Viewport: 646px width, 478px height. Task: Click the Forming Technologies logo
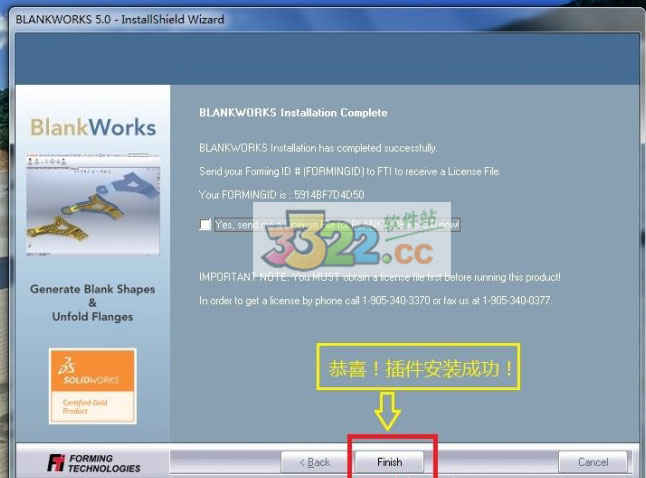[94, 463]
